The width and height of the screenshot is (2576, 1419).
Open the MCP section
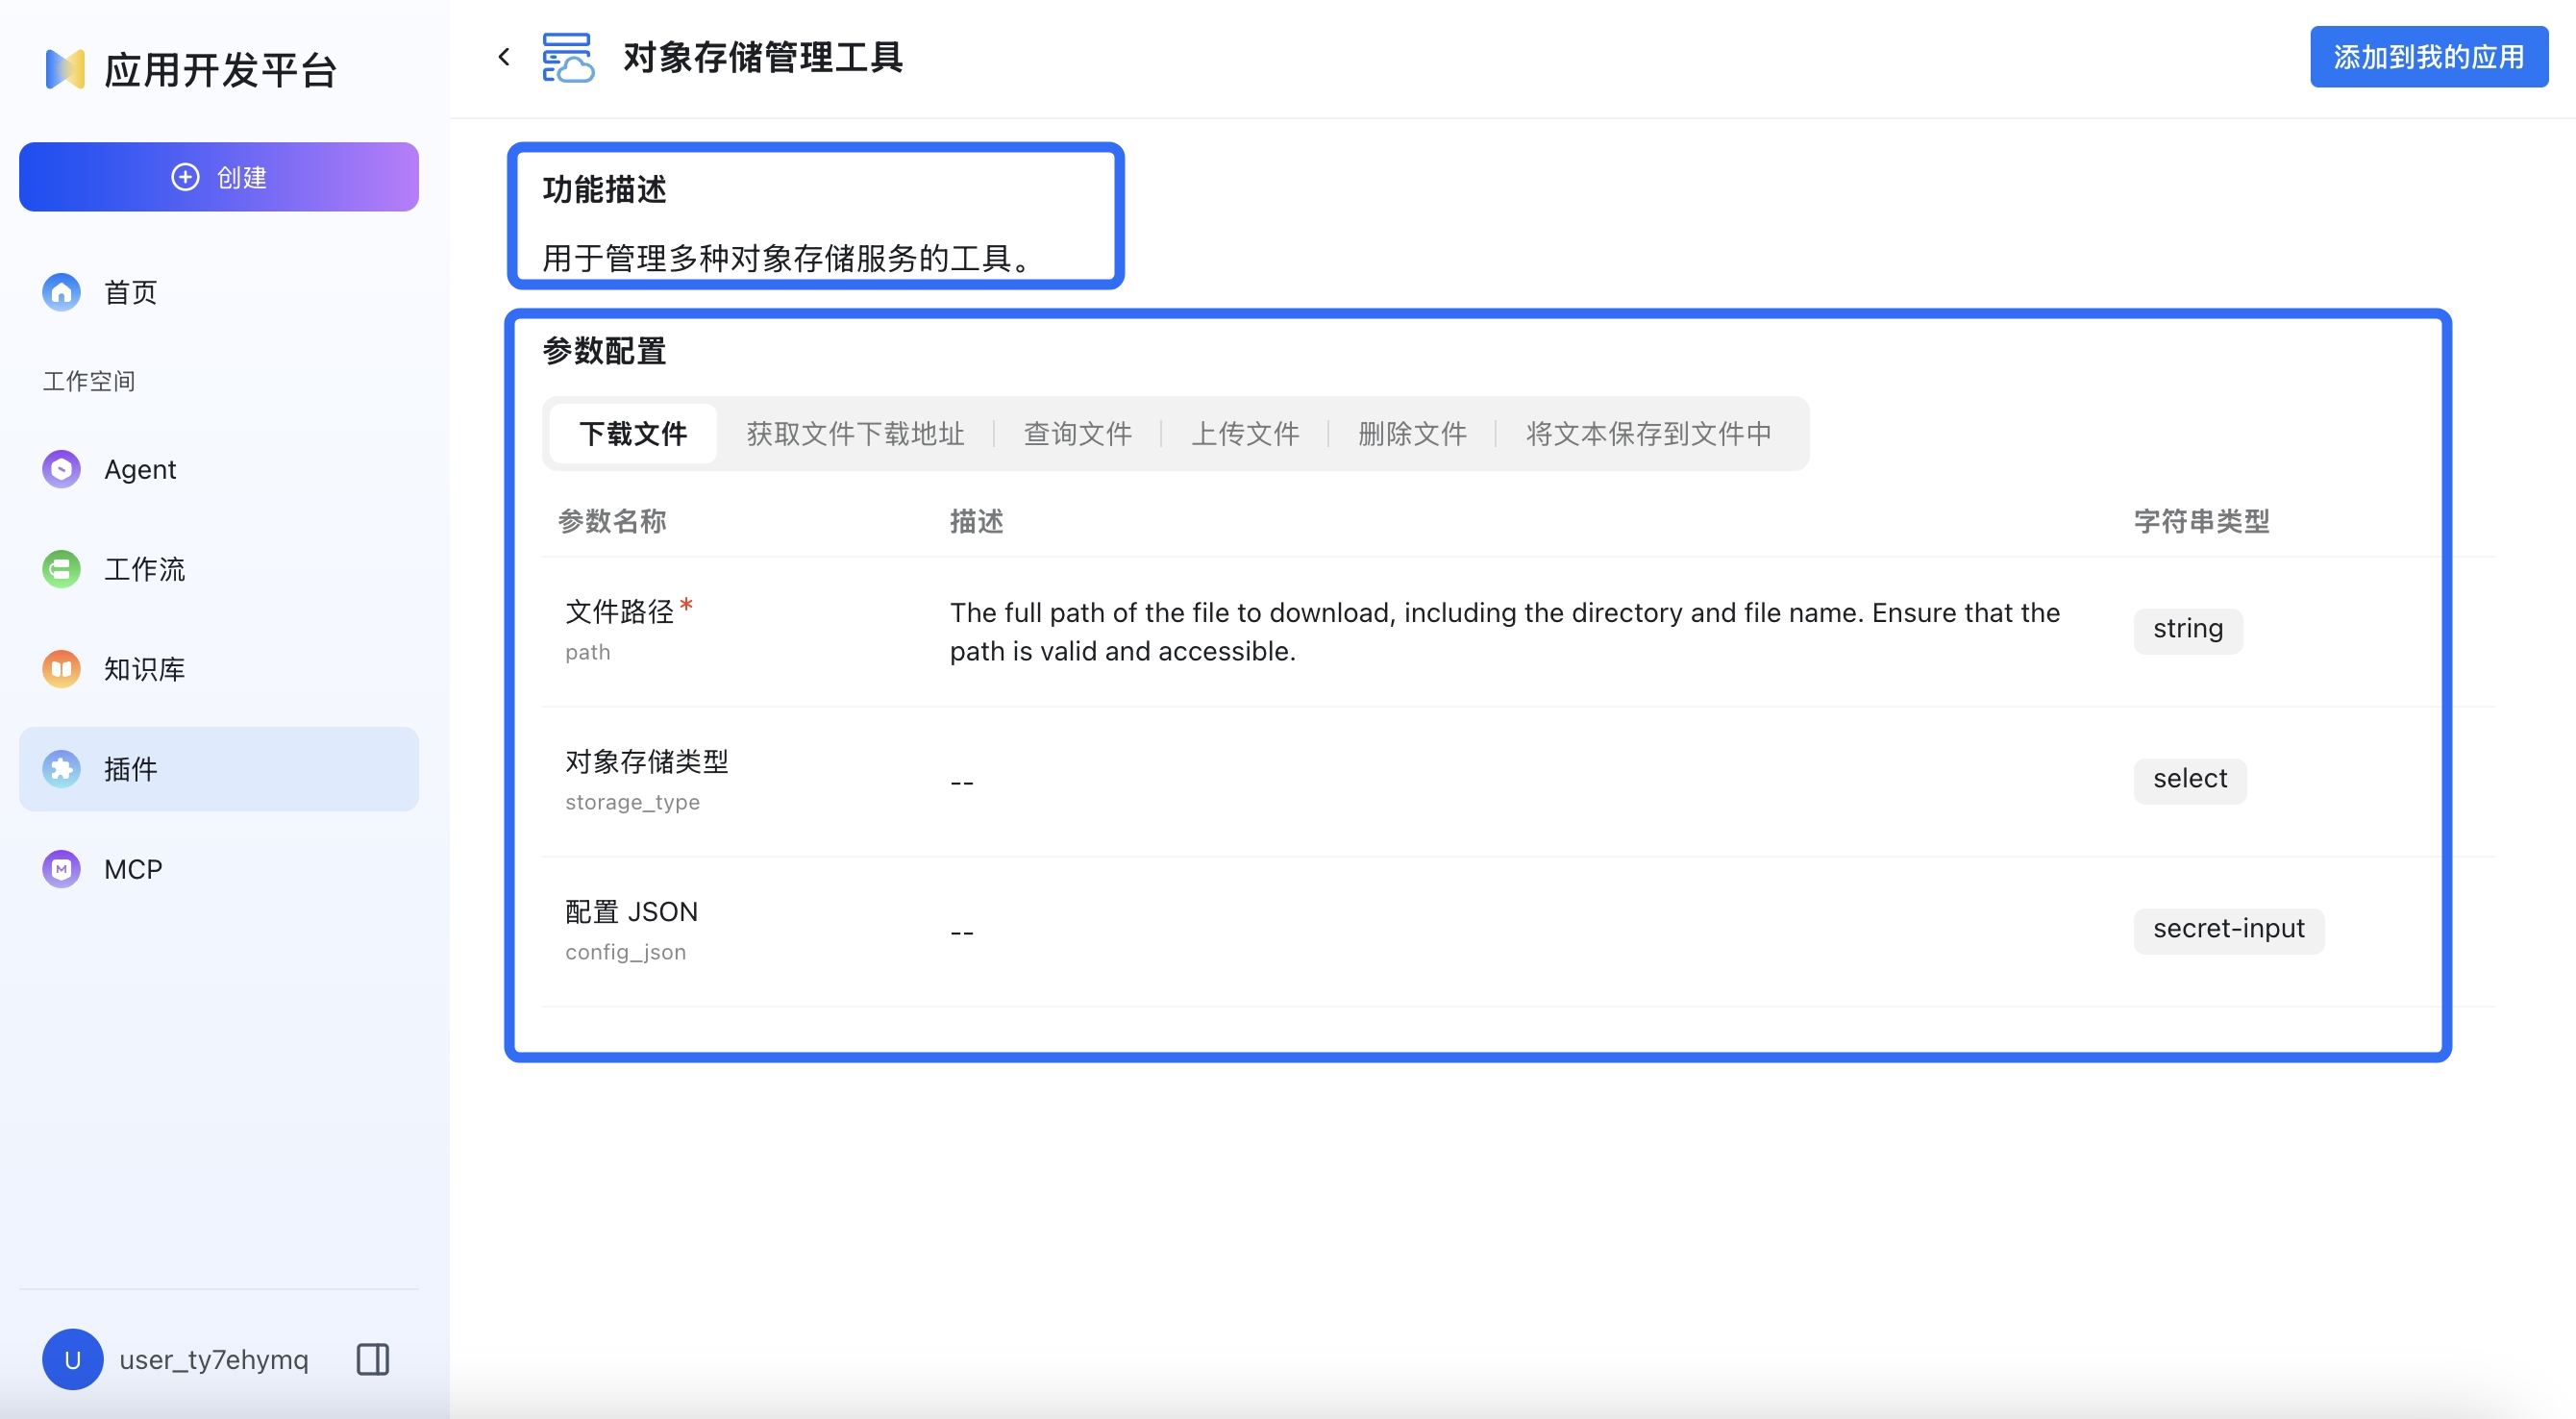pos(131,868)
